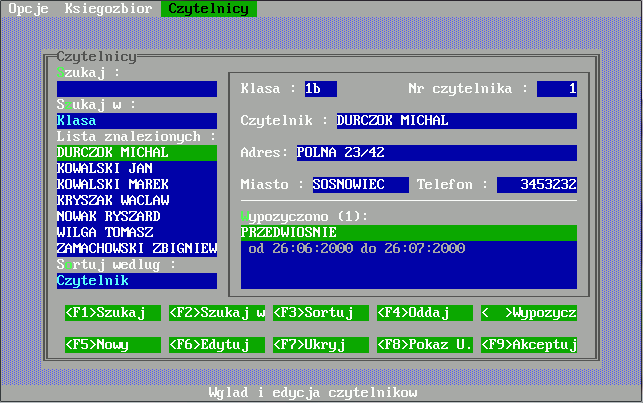Click the Szukaj search input field

pyautogui.click(x=137, y=89)
